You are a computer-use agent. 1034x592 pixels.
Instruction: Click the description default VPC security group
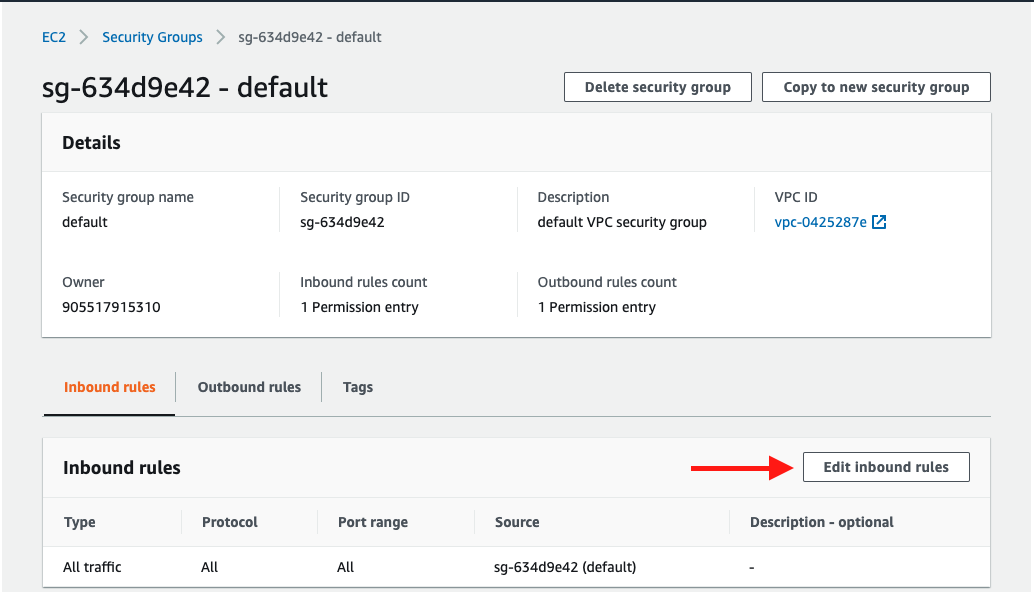(622, 222)
